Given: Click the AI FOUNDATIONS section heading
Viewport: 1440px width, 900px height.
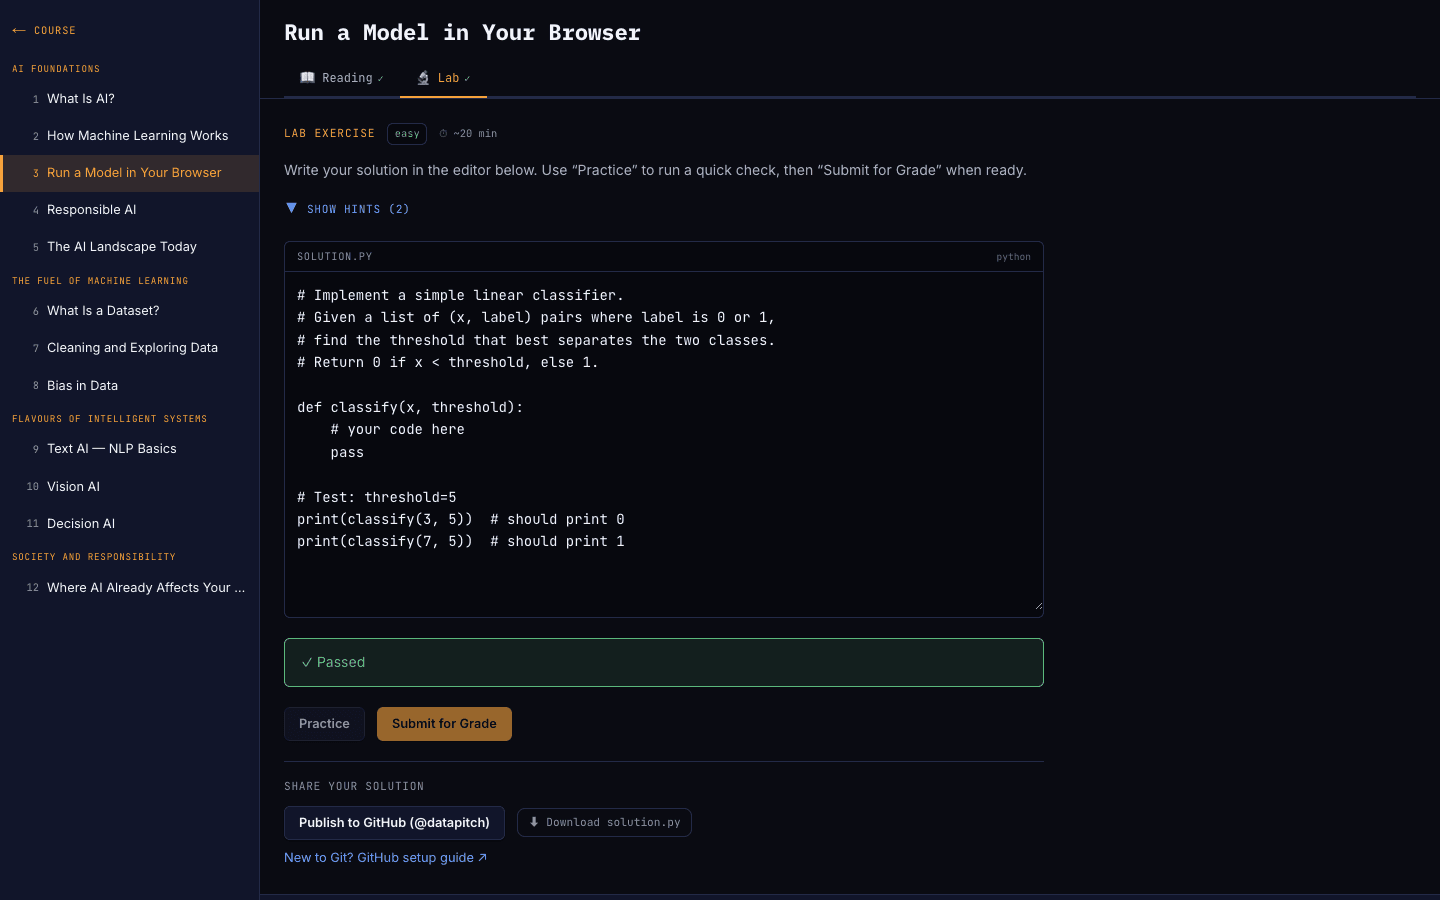Looking at the screenshot, I should (56, 69).
